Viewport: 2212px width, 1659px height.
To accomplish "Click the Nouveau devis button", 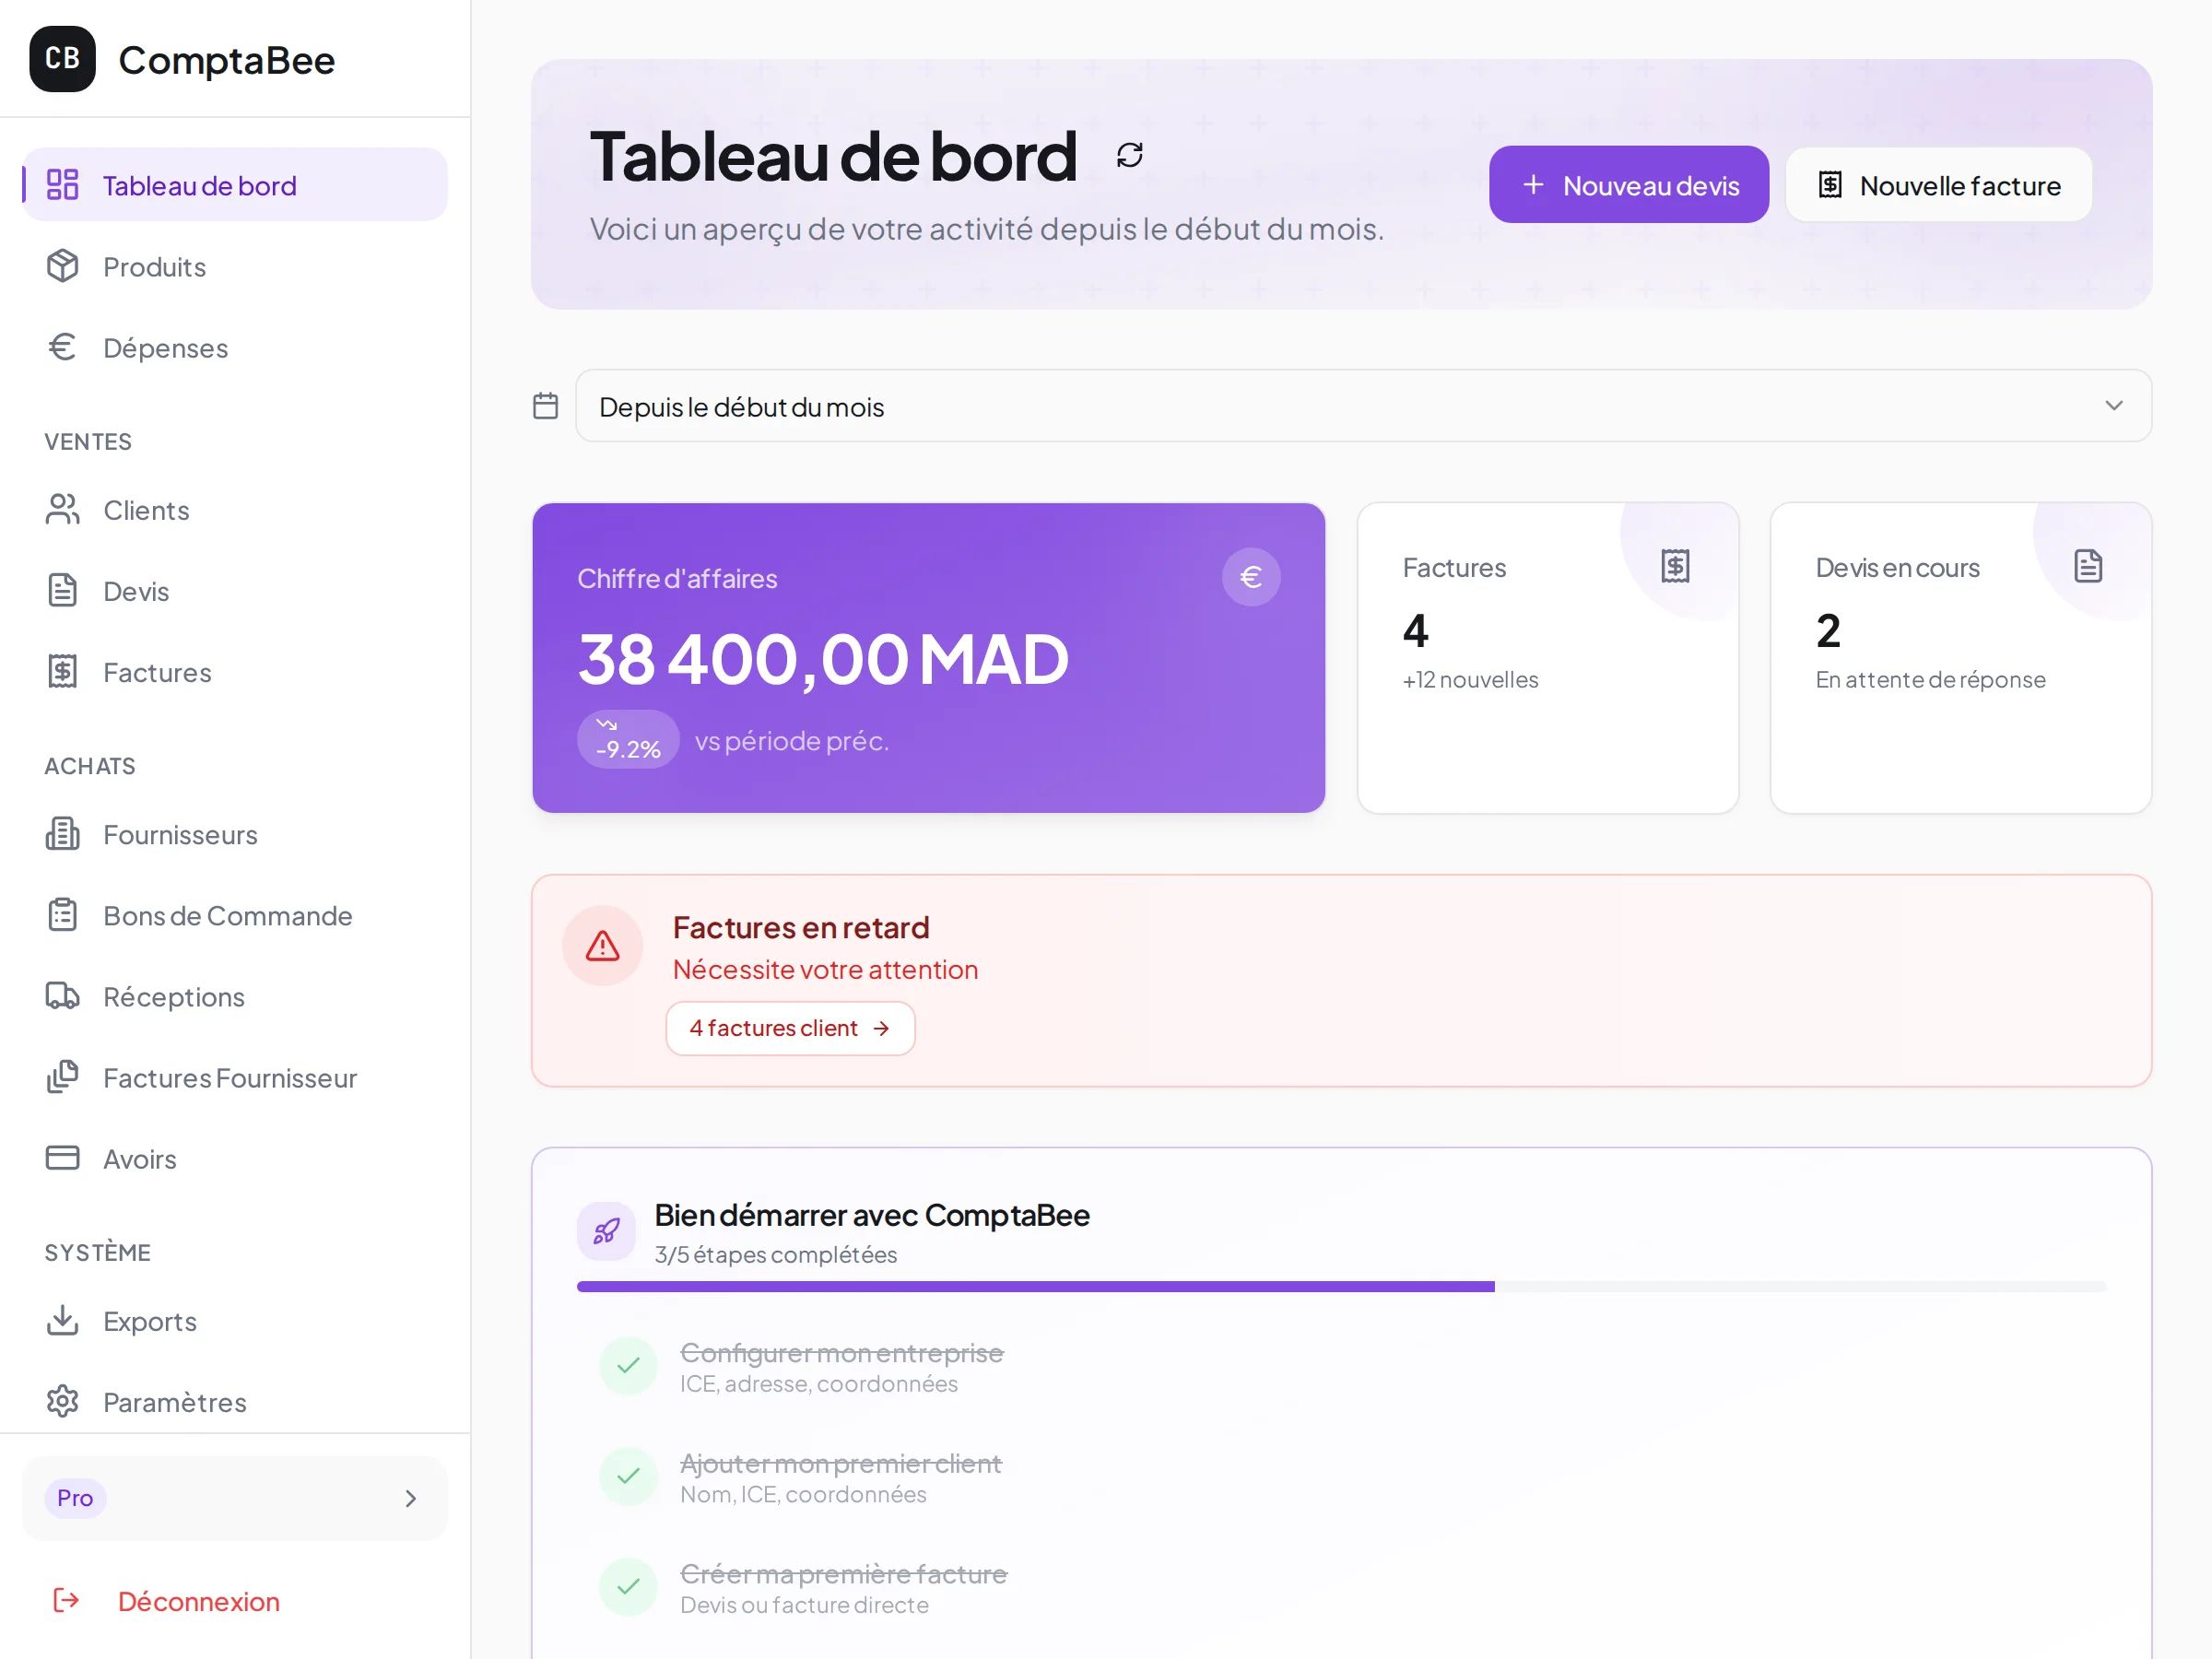I will pos(1628,184).
